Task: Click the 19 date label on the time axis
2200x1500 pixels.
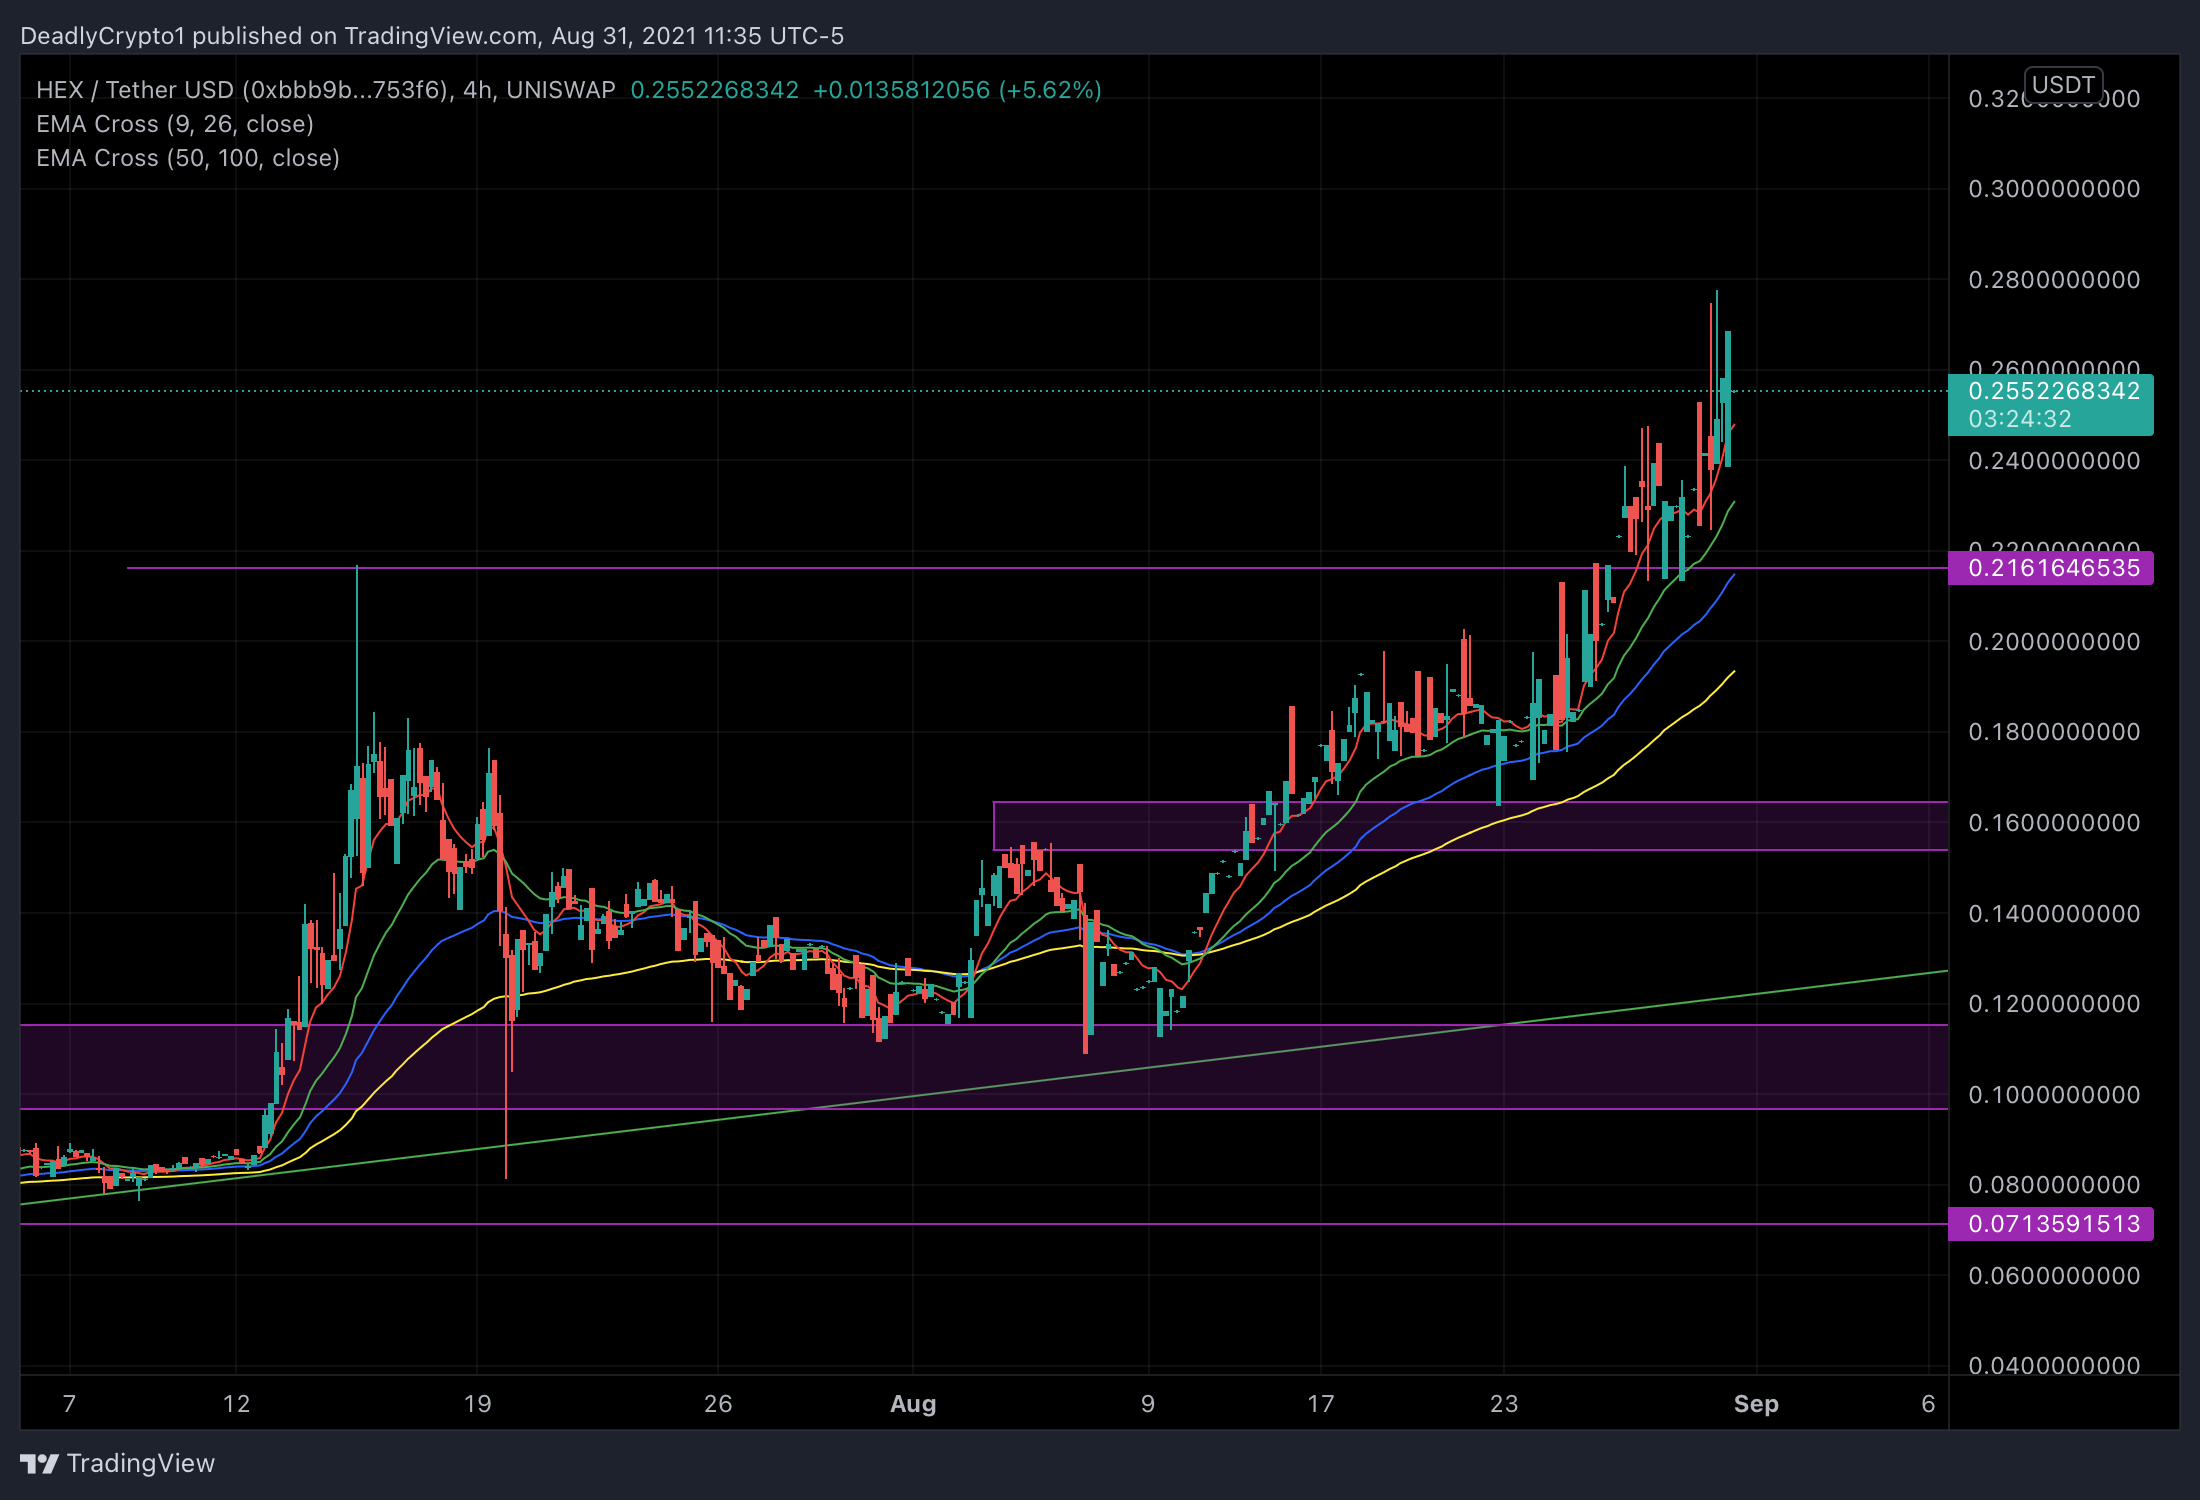Action: point(478,1404)
